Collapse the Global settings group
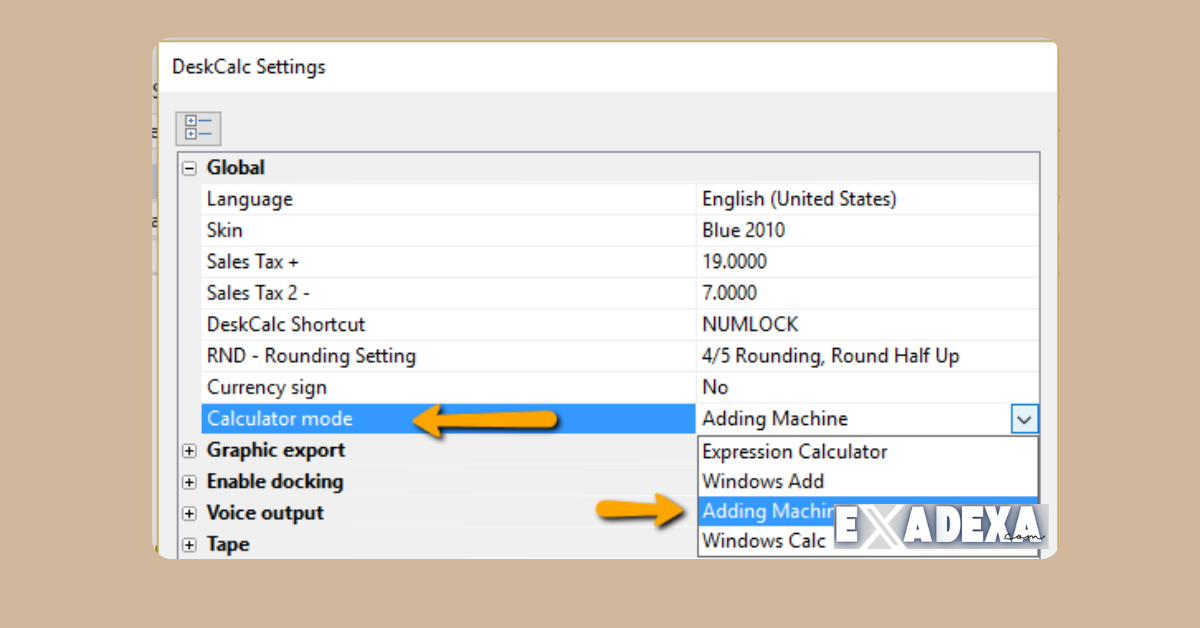 [x=189, y=167]
